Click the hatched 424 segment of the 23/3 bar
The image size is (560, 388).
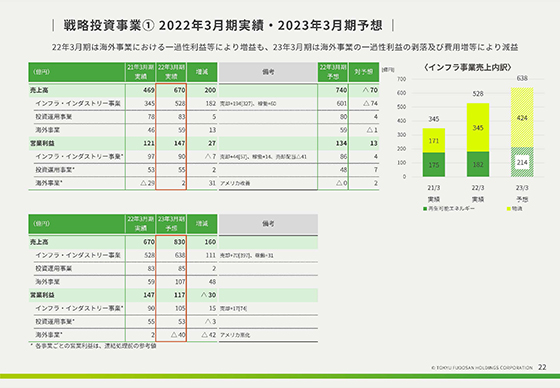[x=522, y=118]
